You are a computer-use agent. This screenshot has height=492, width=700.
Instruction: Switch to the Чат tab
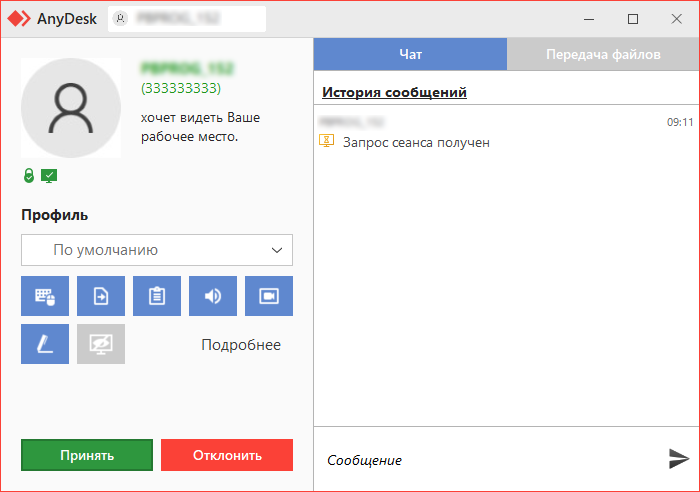pos(410,55)
